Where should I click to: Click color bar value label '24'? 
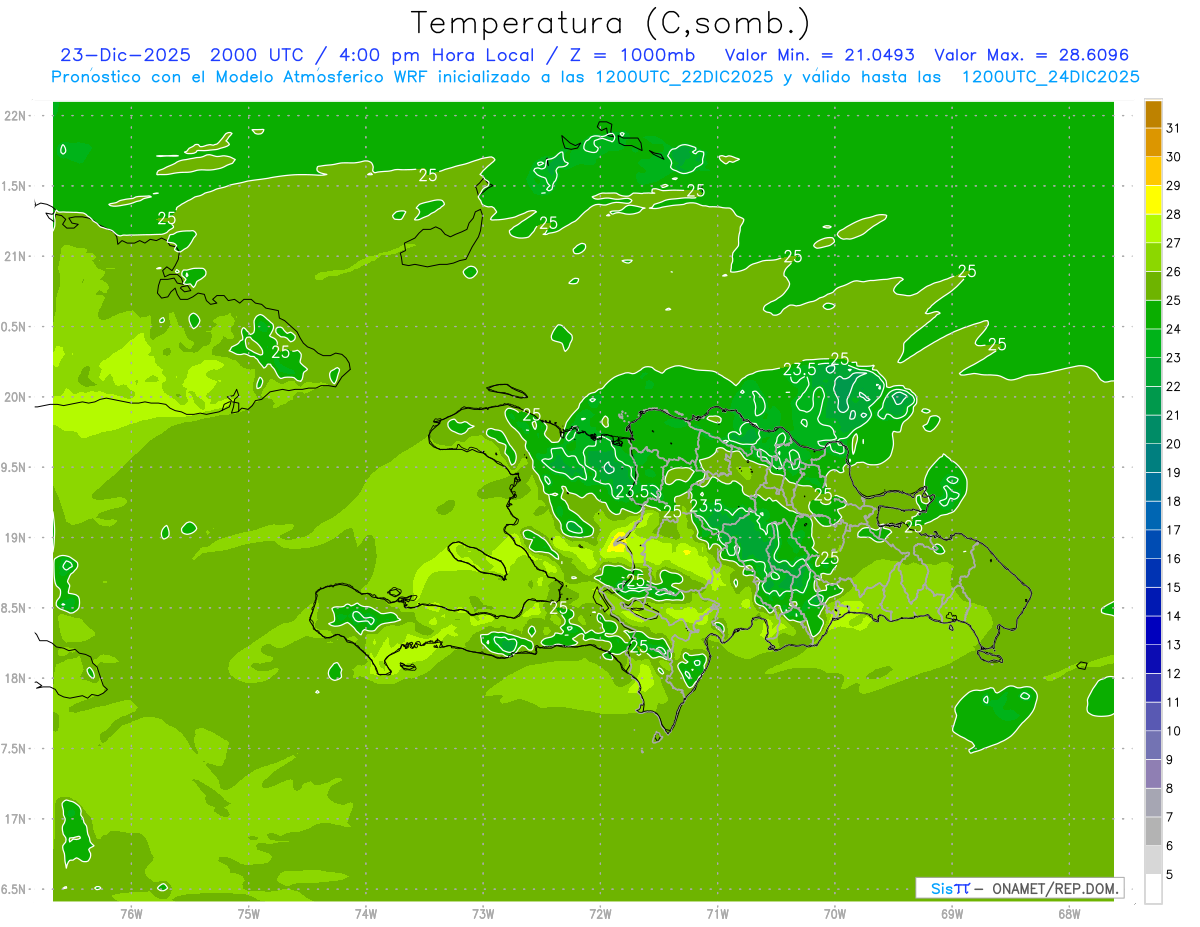(x=1174, y=329)
